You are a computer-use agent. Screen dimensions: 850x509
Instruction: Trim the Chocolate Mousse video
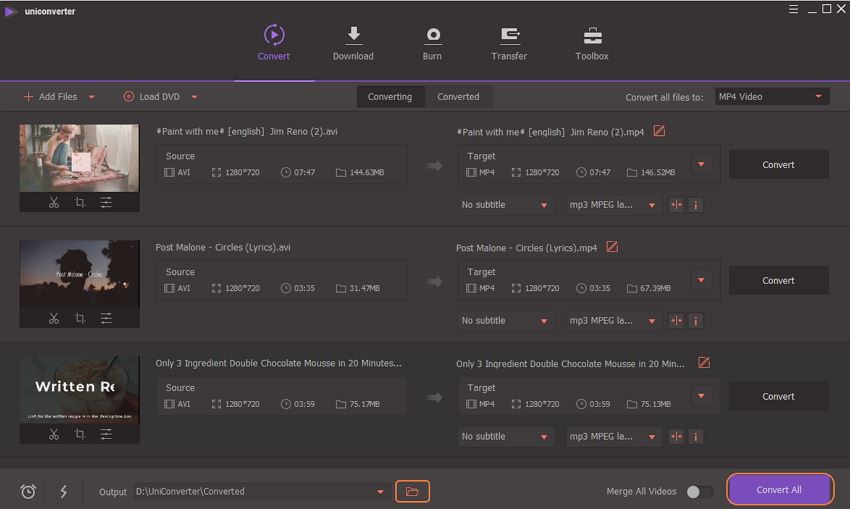pyautogui.click(x=54, y=434)
